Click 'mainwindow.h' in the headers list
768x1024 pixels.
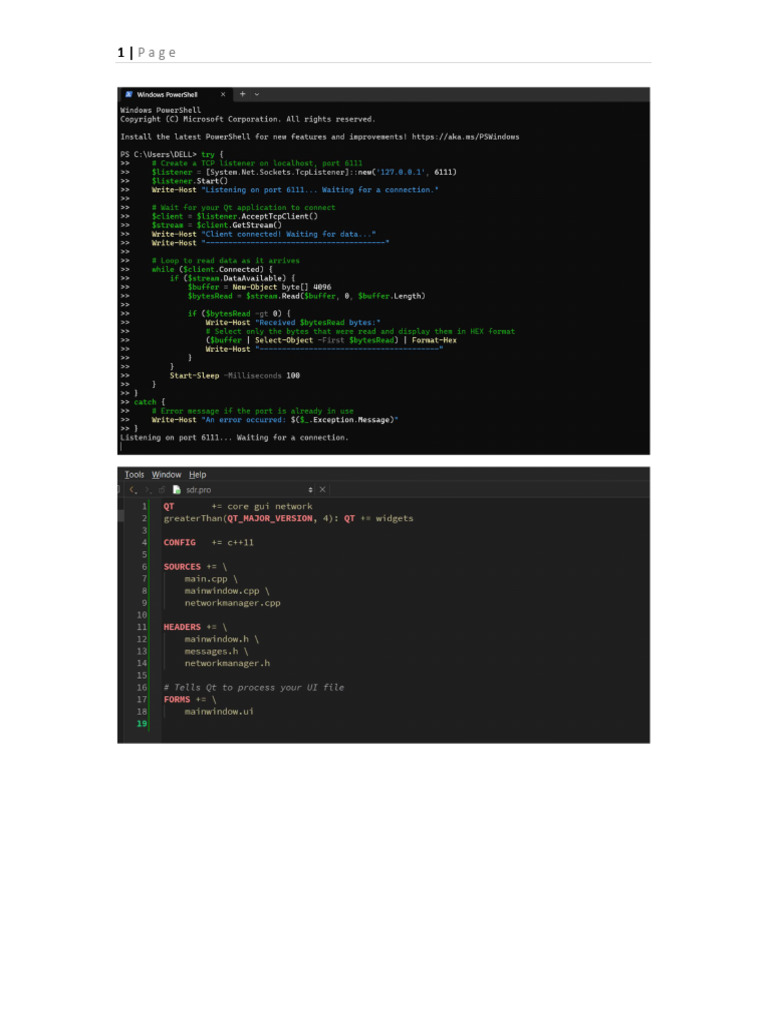click(x=216, y=639)
